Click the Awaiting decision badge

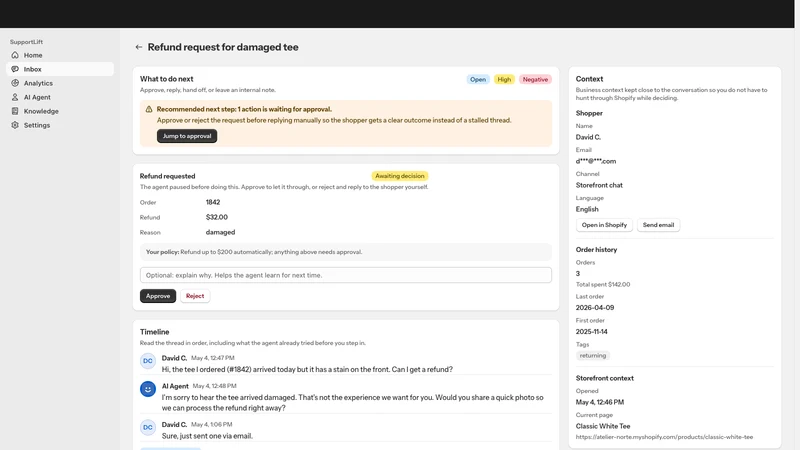(x=399, y=176)
